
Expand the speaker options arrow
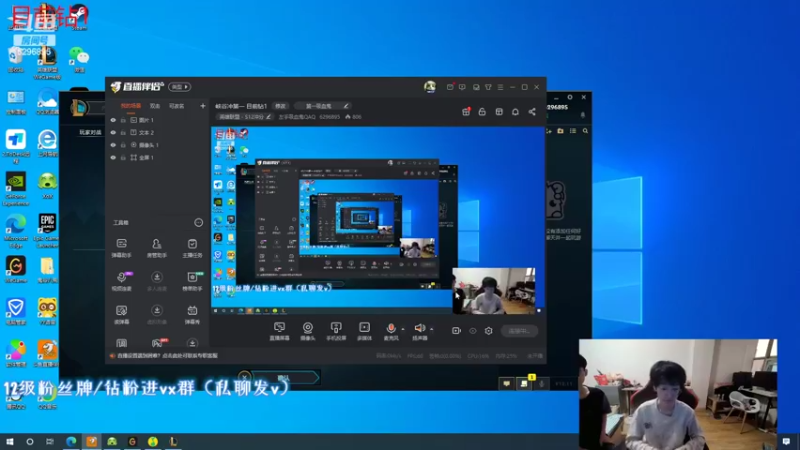pyautogui.click(x=432, y=329)
